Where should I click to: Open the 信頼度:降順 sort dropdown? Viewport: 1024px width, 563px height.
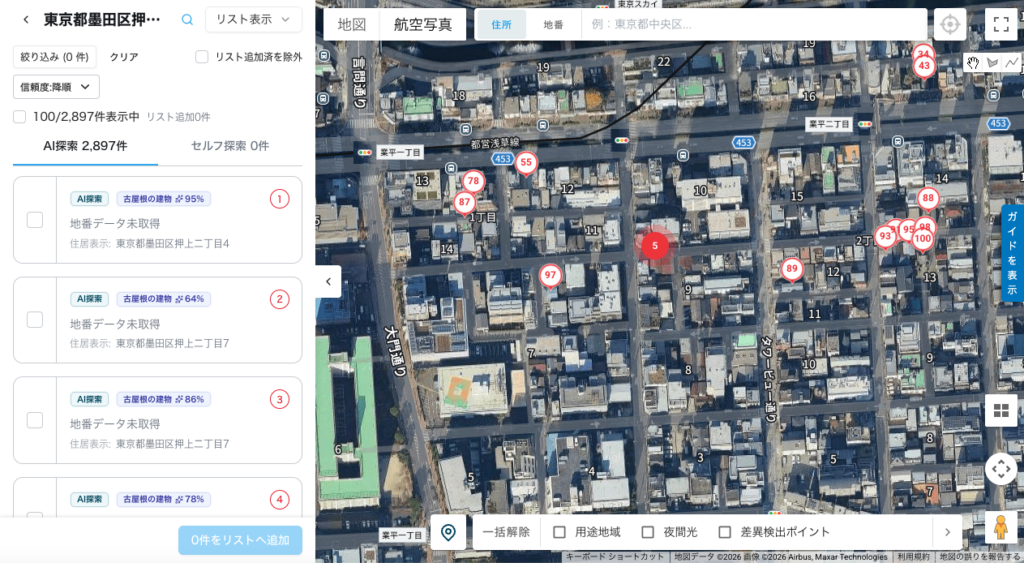[56, 87]
